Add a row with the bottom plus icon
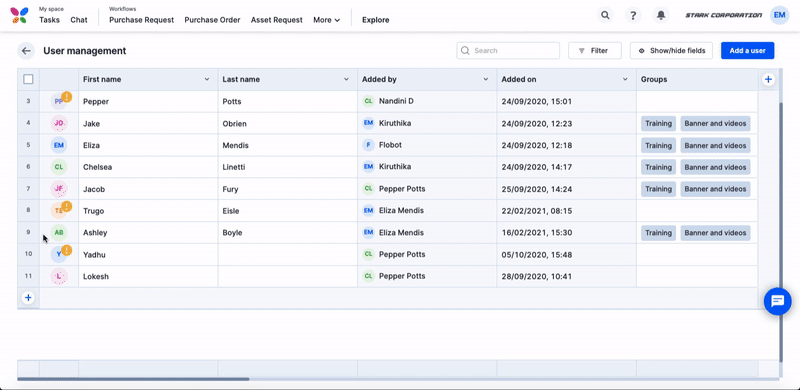The height and width of the screenshot is (390, 800). point(28,298)
